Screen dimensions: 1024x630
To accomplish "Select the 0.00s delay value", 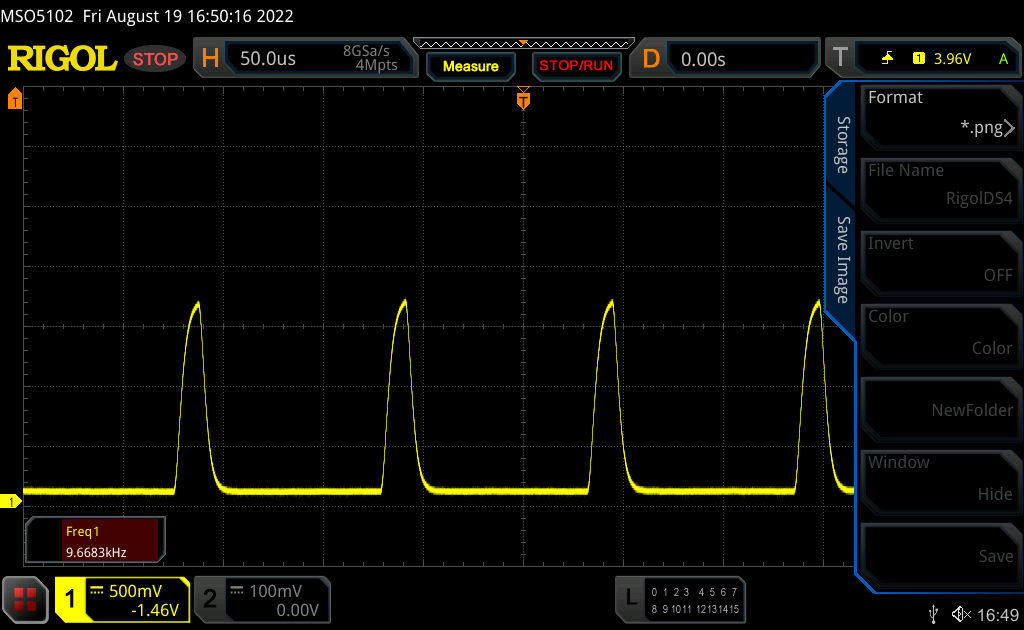I will coord(703,59).
